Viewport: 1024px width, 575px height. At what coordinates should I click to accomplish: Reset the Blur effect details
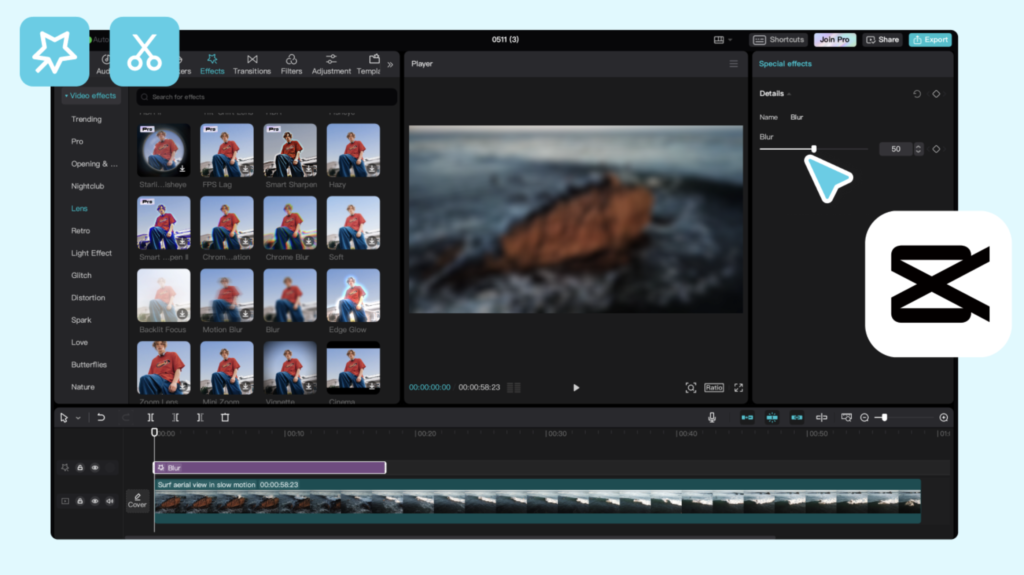click(917, 94)
